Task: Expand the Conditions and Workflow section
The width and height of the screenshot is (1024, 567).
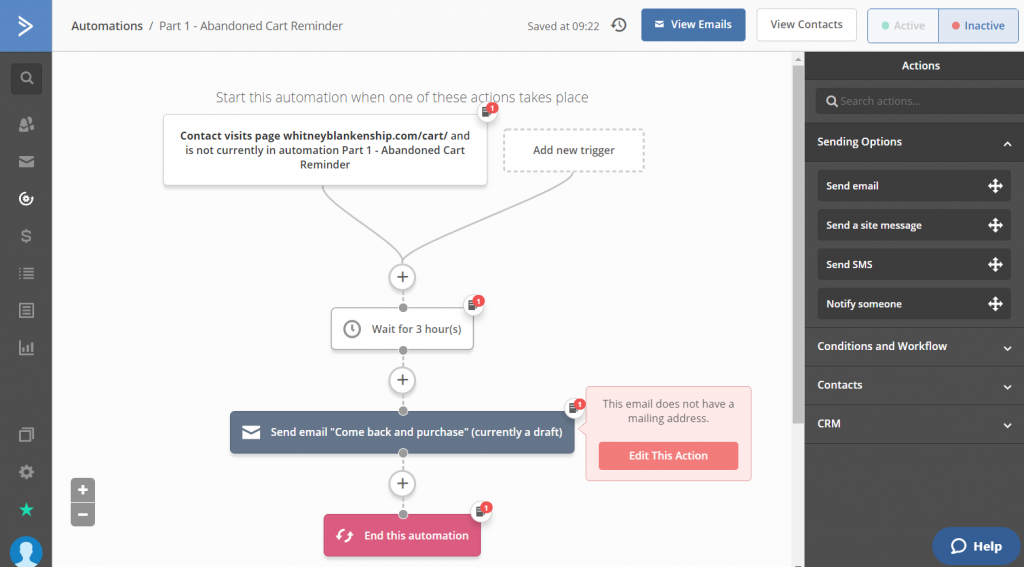Action: coord(1007,347)
